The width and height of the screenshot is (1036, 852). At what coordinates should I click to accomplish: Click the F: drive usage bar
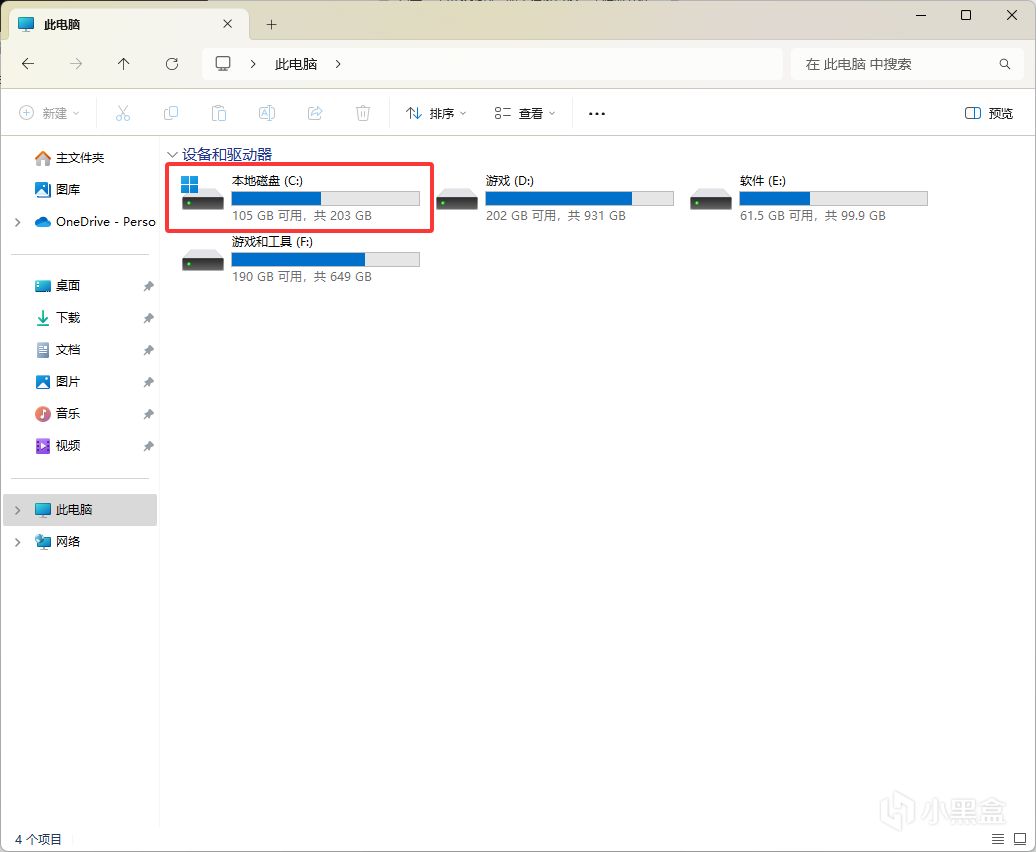(x=325, y=260)
